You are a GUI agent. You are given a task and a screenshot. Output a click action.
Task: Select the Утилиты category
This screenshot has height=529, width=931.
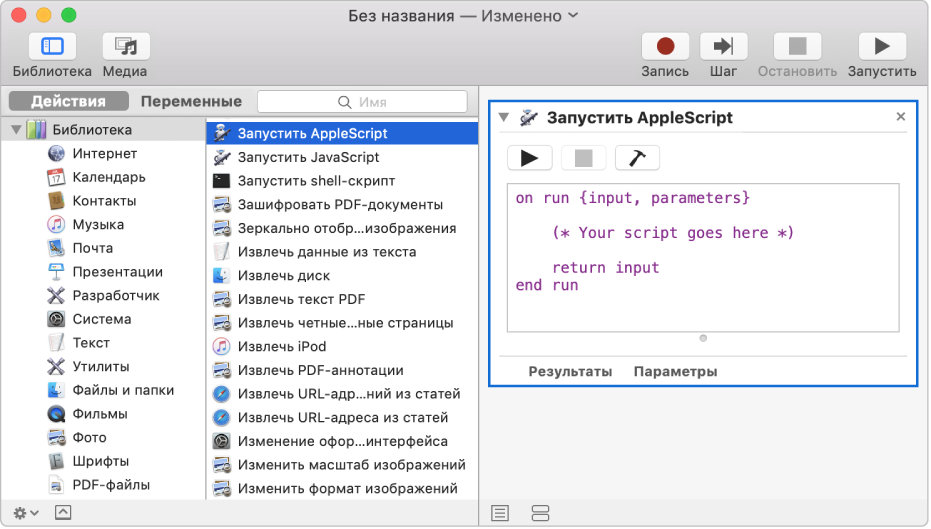click(x=104, y=367)
